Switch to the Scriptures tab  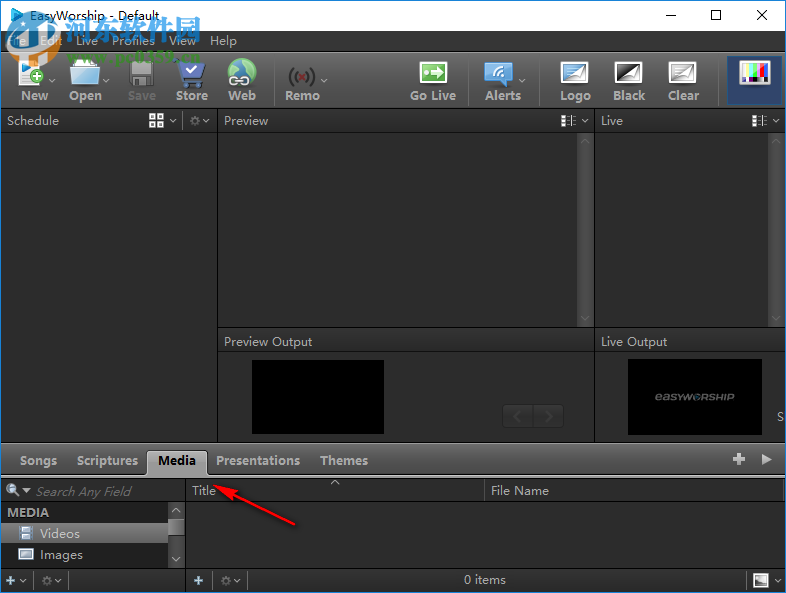107,460
